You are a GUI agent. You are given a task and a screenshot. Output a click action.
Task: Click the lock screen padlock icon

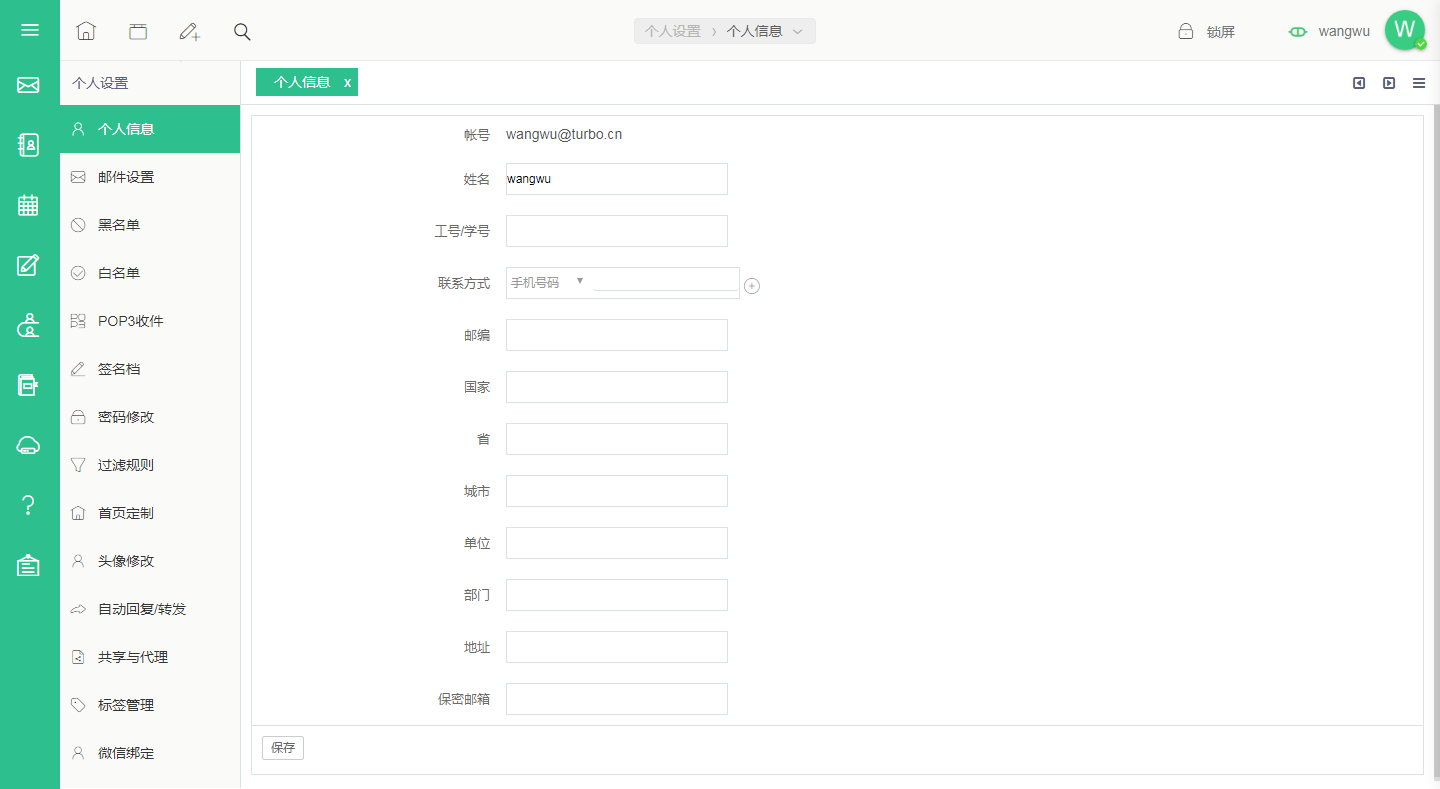click(x=1186, y=31)
